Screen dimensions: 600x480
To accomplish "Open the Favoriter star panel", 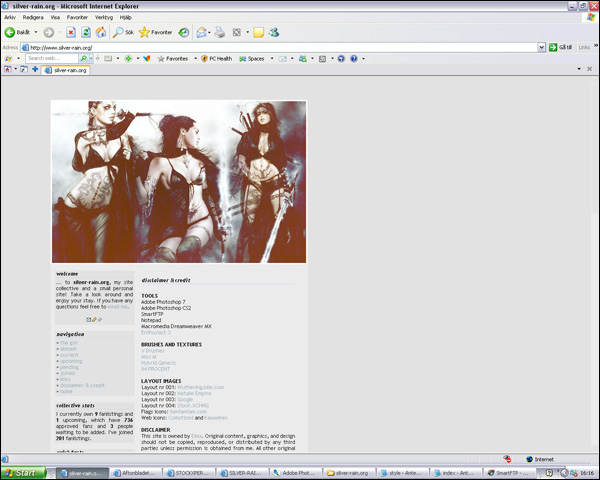I will point(155,33).
